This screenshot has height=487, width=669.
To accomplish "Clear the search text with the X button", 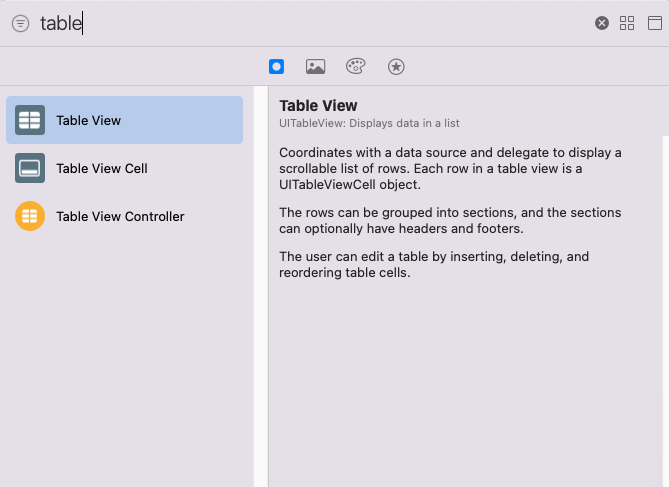I will [x=602, y=23].
